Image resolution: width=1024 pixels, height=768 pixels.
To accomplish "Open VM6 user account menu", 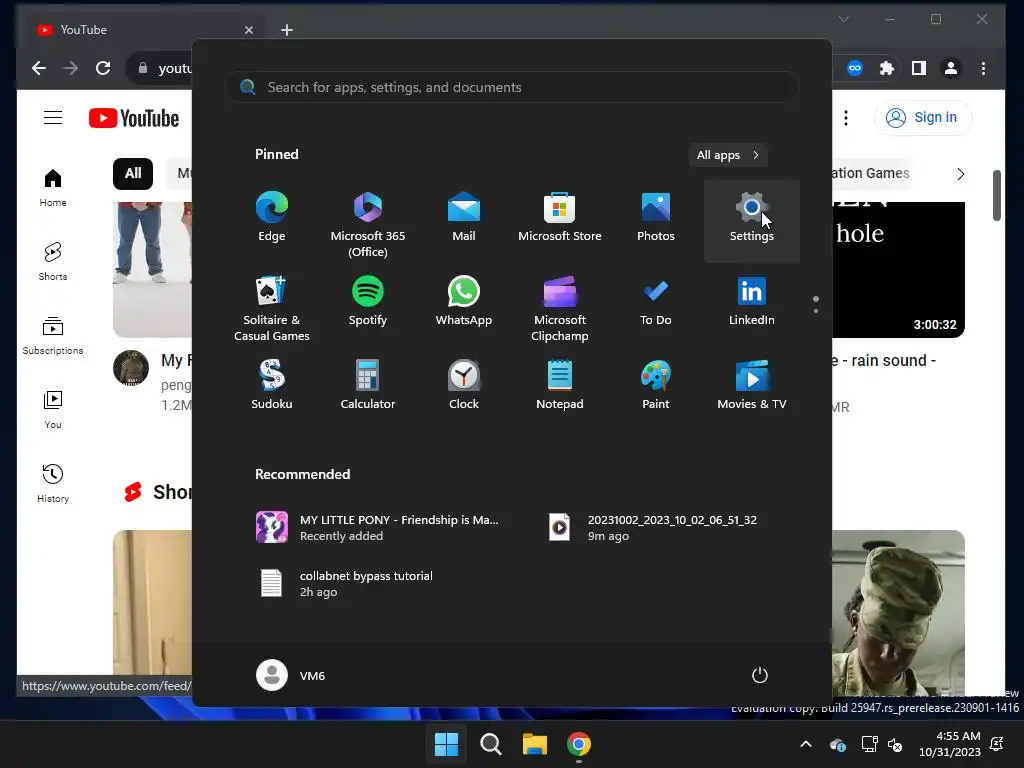I will (291, 675).
